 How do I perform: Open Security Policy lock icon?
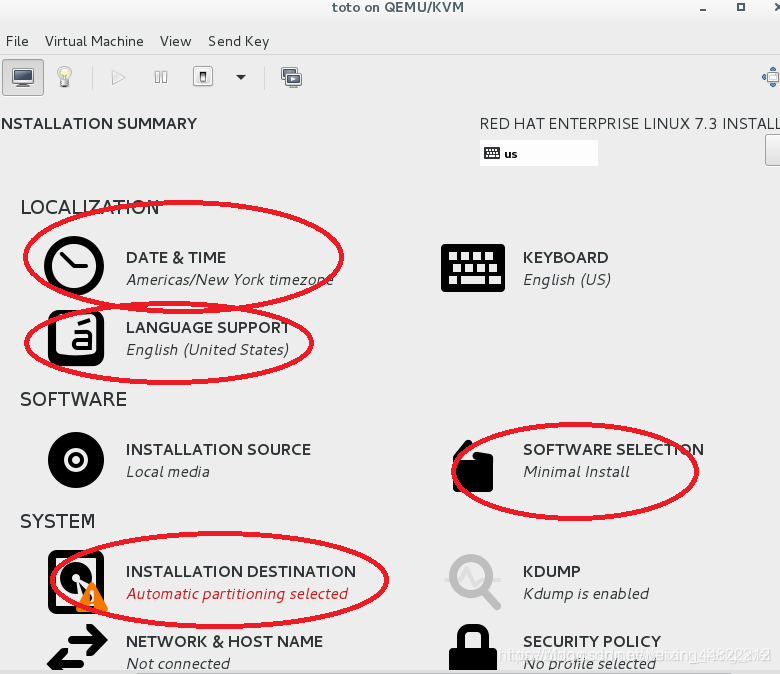[x=473, y=647]
